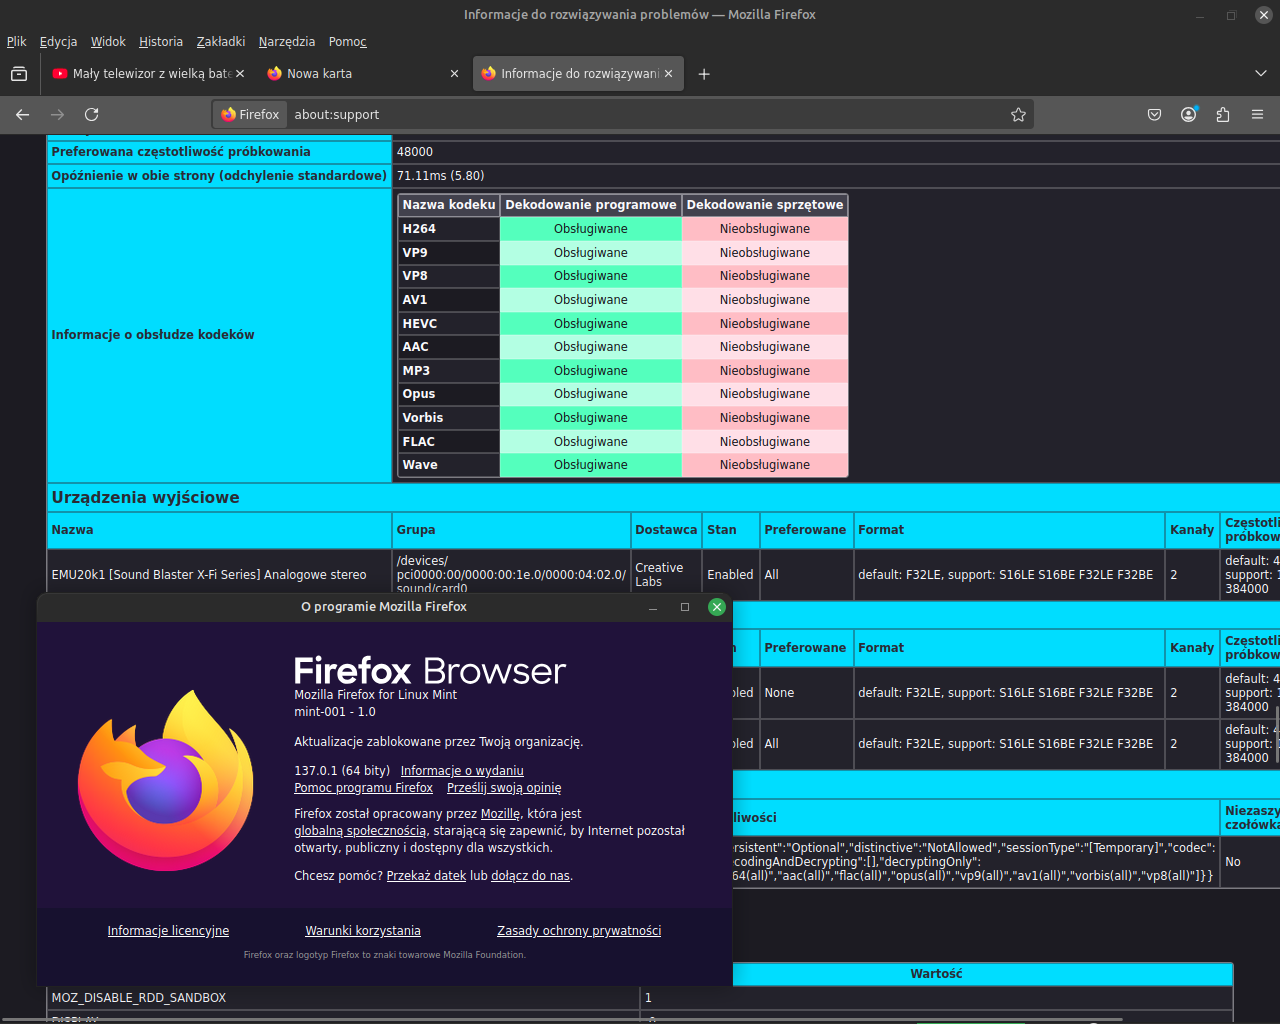1280x1024 pixels.
Task: Click the 'Creative Labs' vendor cell
Action: click(x=666, y=575)
